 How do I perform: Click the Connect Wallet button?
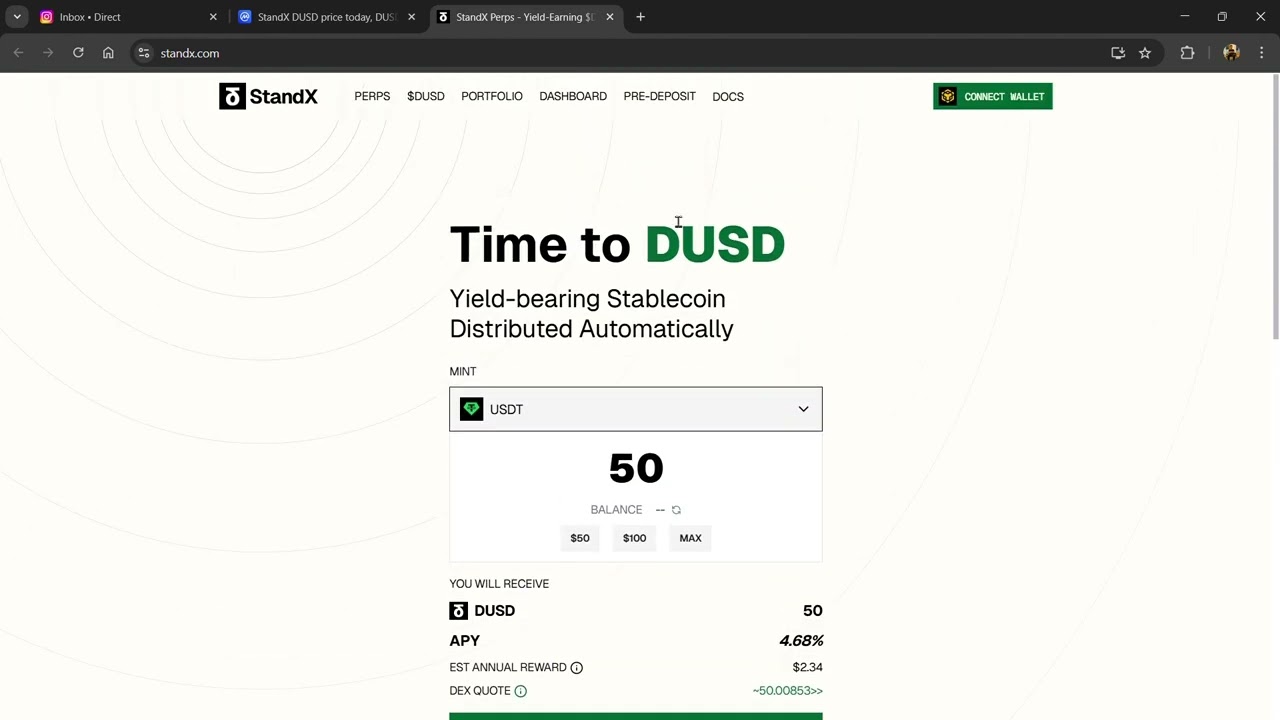[993, 96]
